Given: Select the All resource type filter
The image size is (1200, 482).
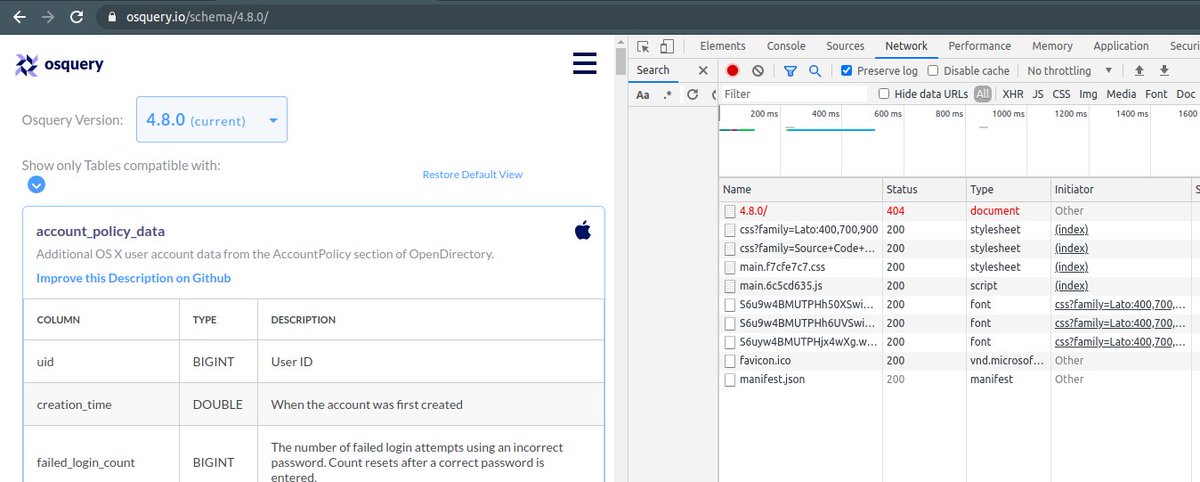Looking at the screenshot, I should [983, 94].
